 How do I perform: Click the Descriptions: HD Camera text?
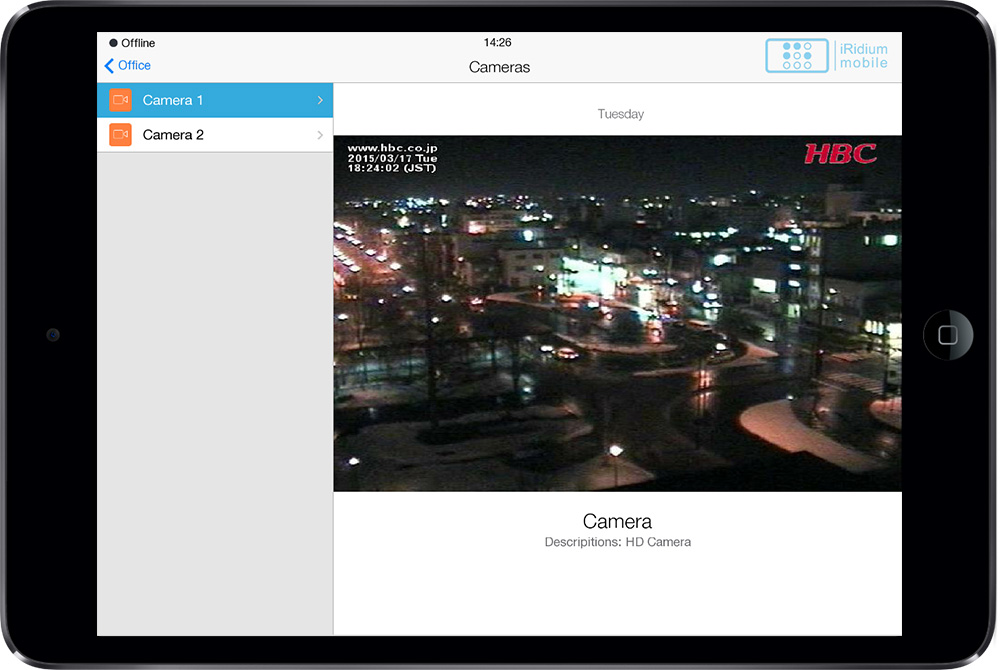pos(617,542)
